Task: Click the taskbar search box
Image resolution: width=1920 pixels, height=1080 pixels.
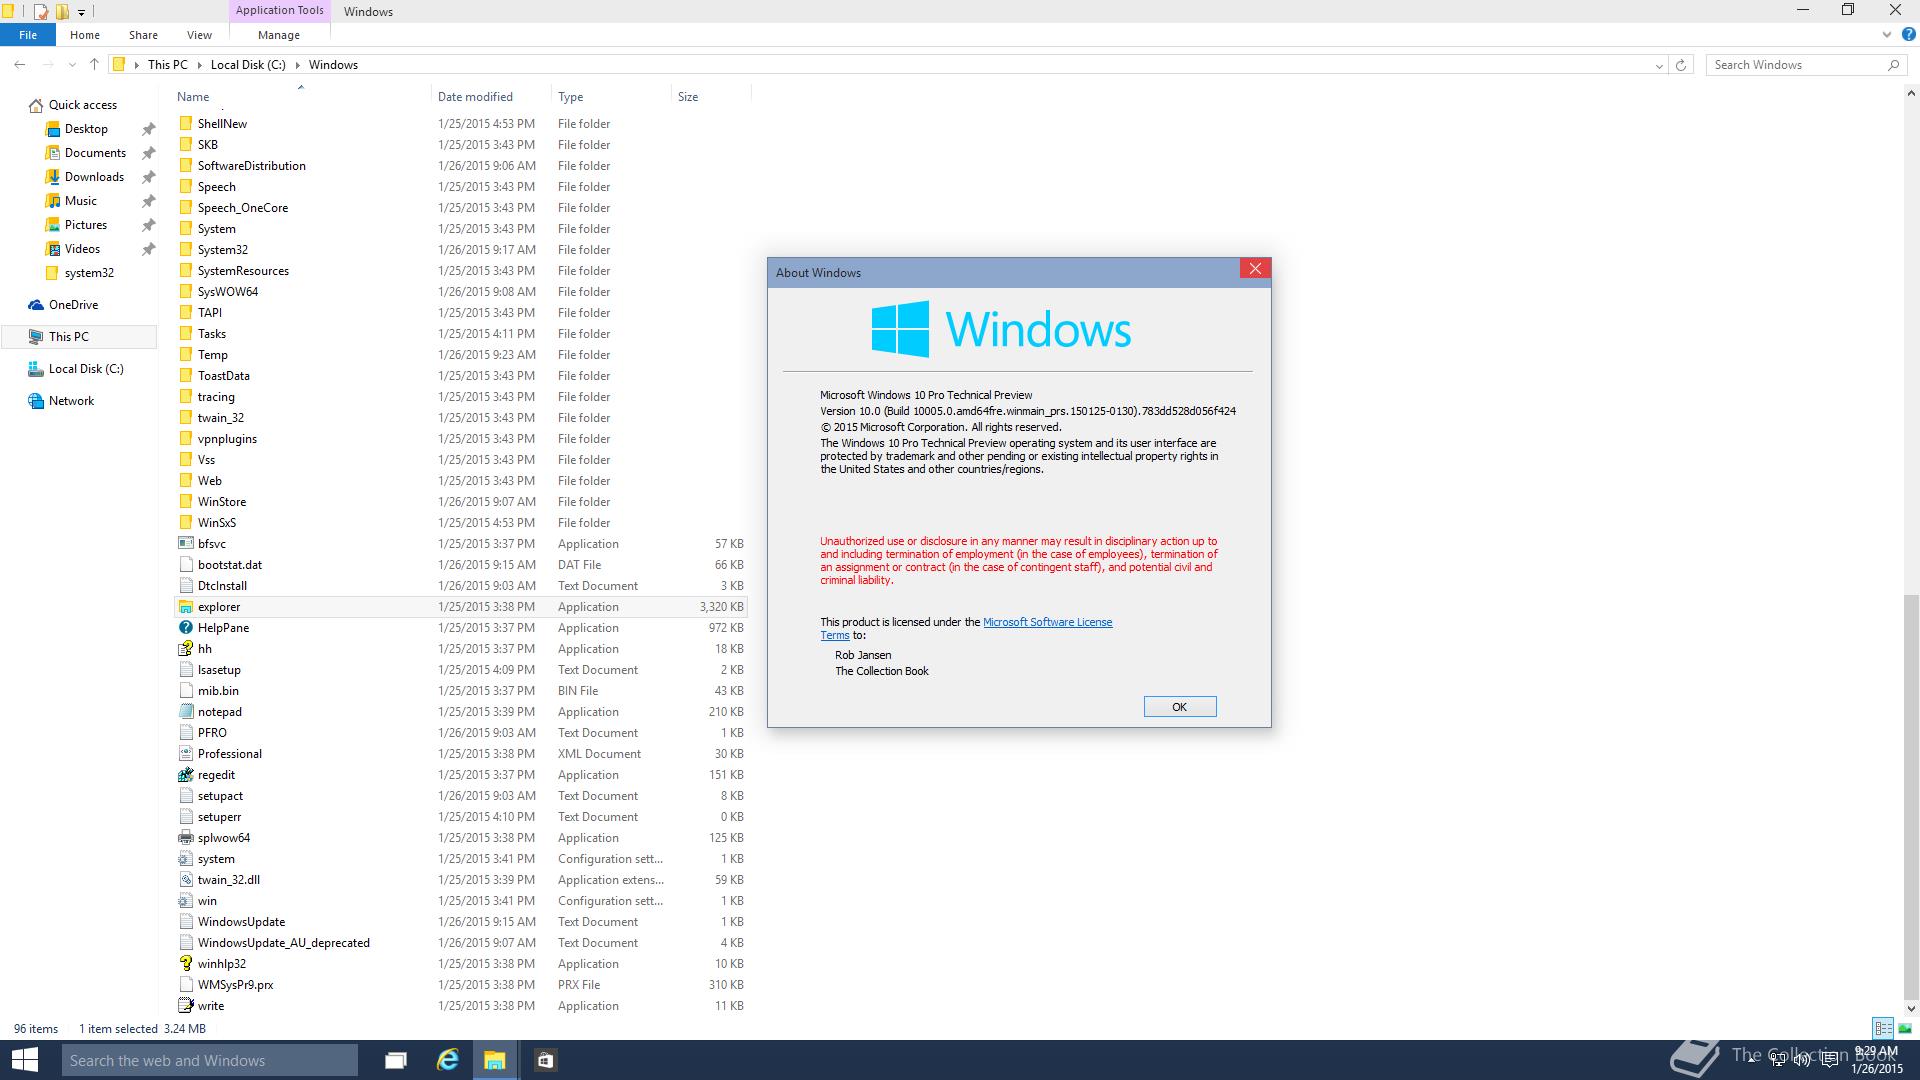Action: 210,1060
